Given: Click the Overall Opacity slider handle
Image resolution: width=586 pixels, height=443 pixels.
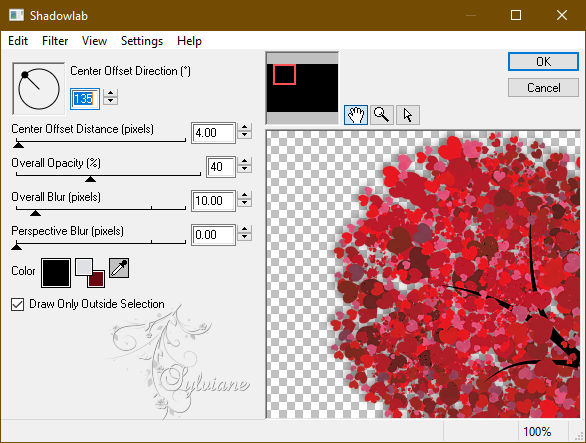Looking at the screenshot, I should 90,179.
